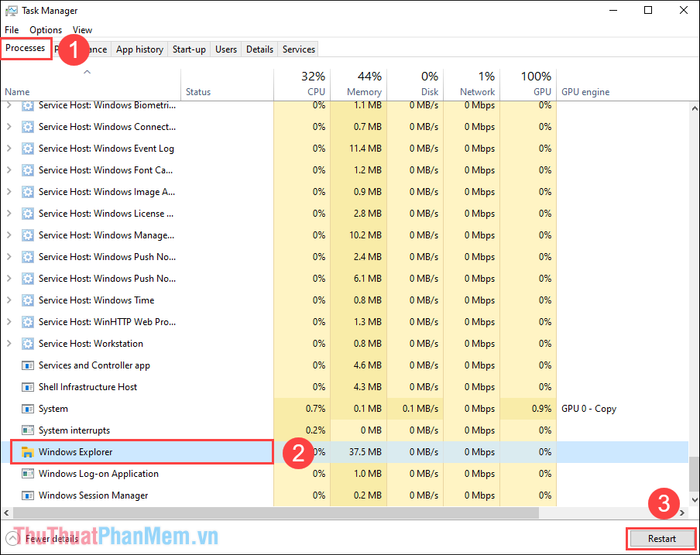Screen dimensions: 700x555
Task: Click the 11.4 MB memory value
Action: (x=365, y=148)
